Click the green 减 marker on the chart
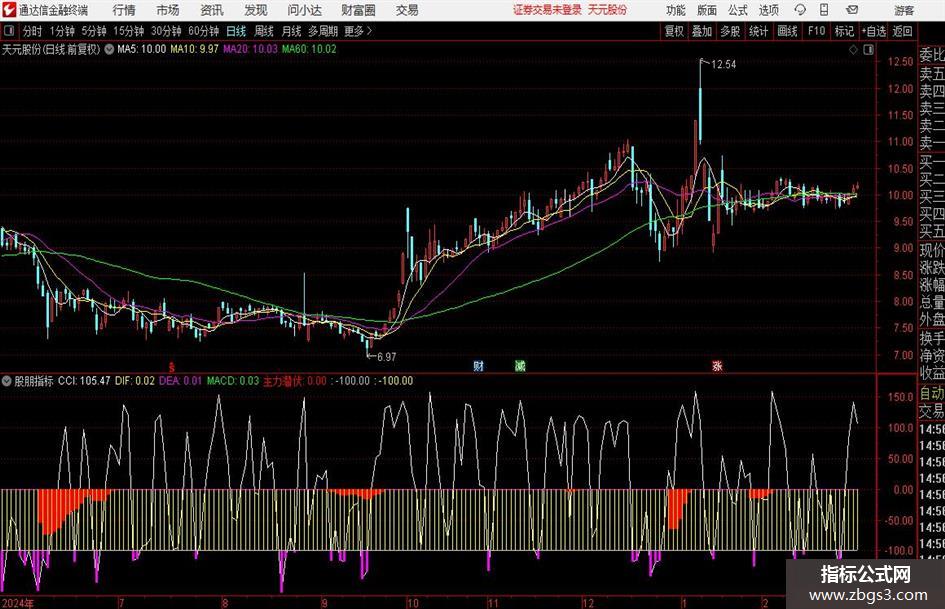This screenshot has height=609, width=945. click(x=520, y=365)
